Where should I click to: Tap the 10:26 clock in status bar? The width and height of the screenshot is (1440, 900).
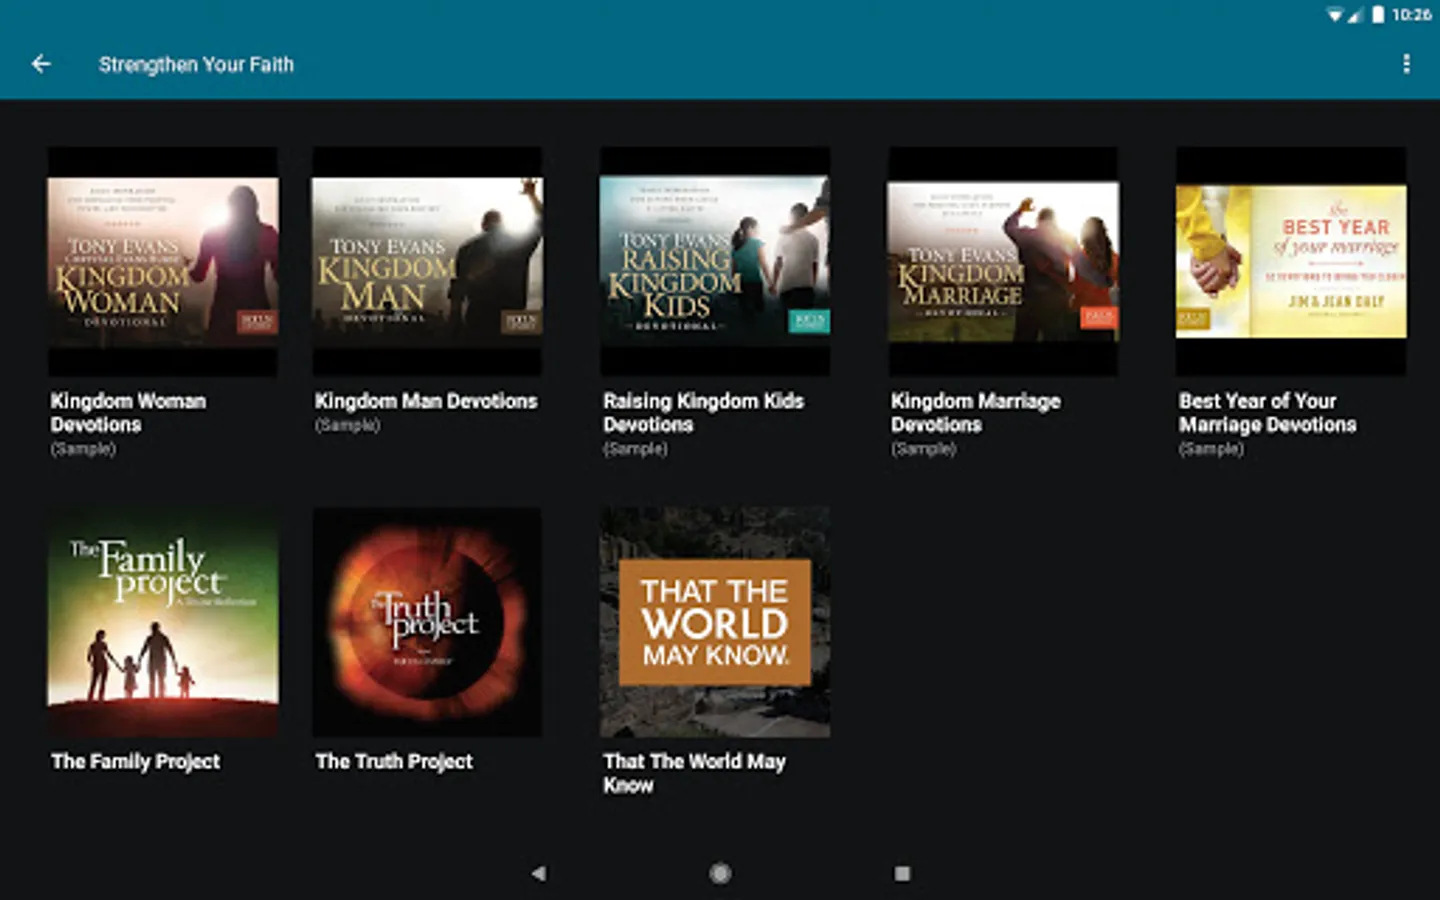tap(1411, 15)
